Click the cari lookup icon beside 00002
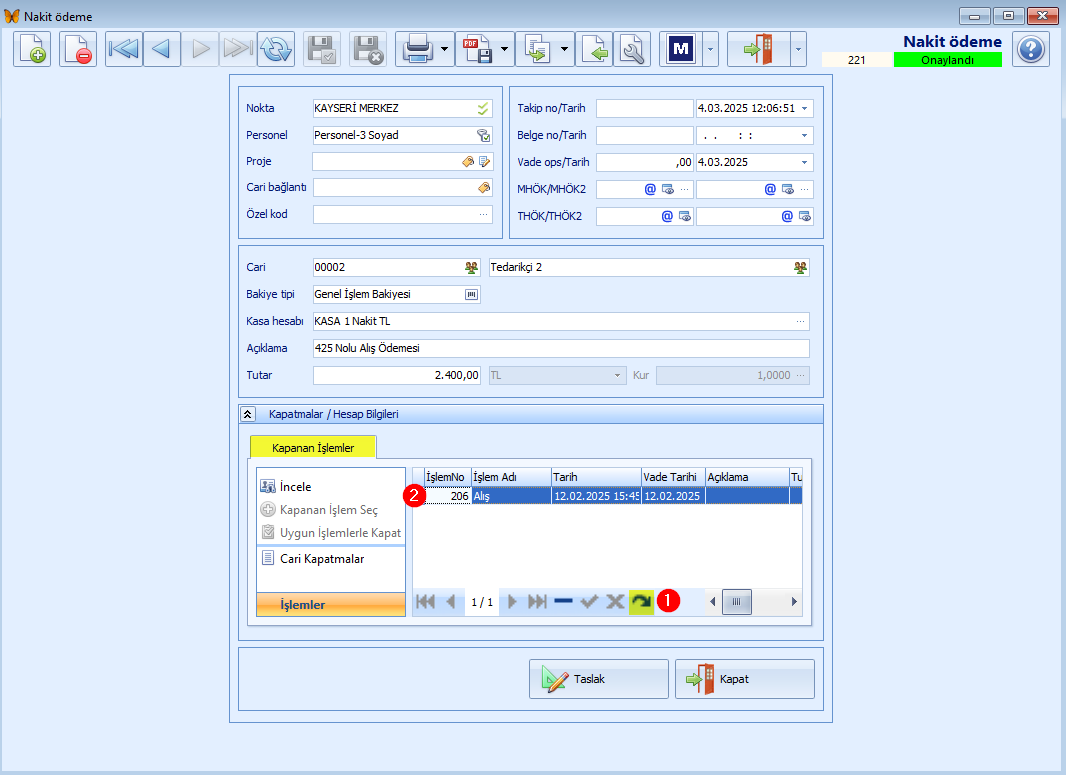The image size is (1066, 775). point(471,268)
